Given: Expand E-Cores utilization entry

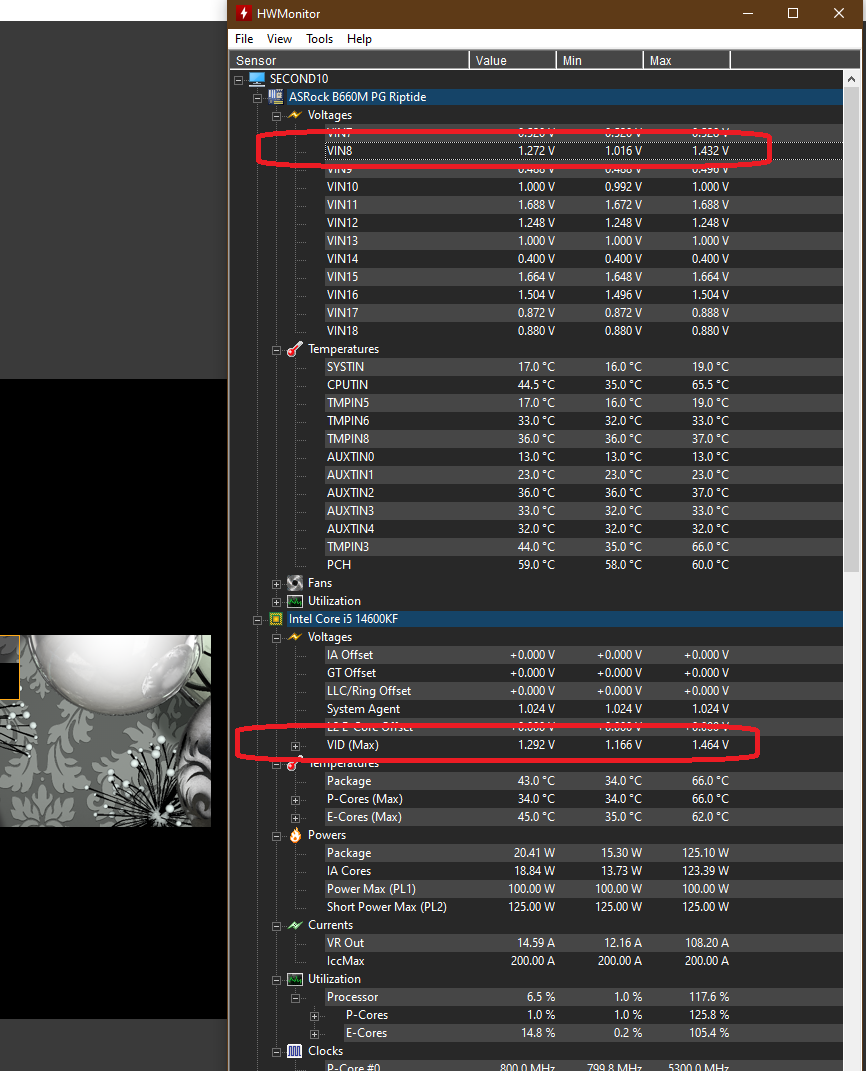Looking at the screenshot, I should (315, 1034).
